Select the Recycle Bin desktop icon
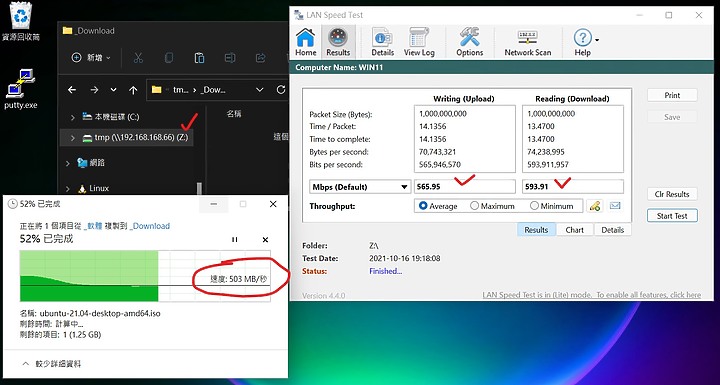 [21, 22]
